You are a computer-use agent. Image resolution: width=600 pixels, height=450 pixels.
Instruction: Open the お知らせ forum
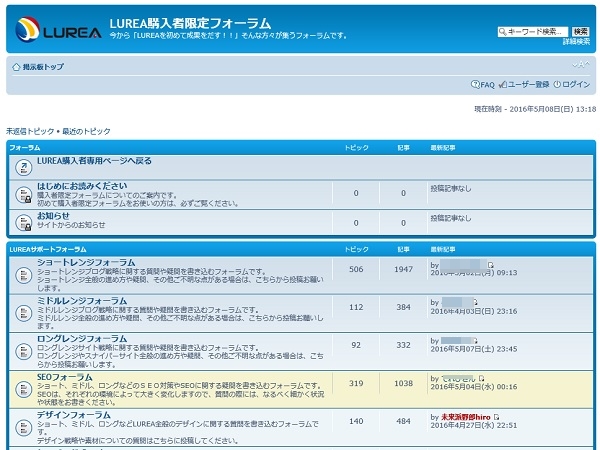click(x=53, y=216)
